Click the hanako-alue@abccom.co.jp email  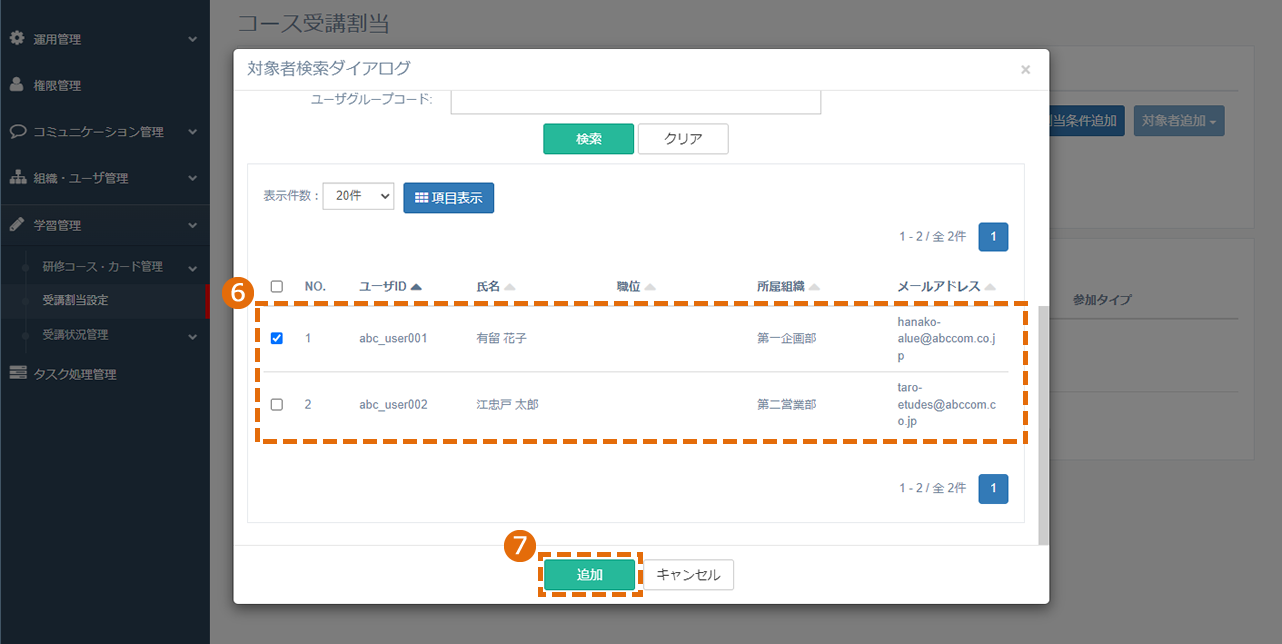[946, 338]
